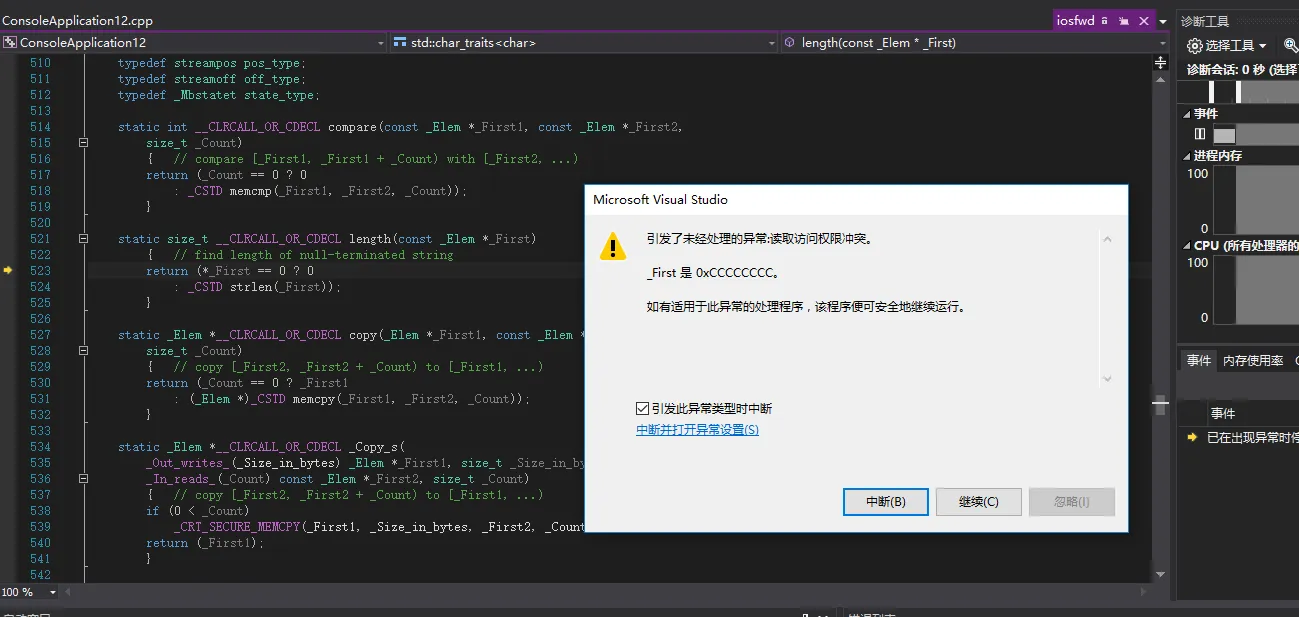Click the yellow arrow icon in event list
Viewport: 1299px width, 617px height.
[1192, 437]
